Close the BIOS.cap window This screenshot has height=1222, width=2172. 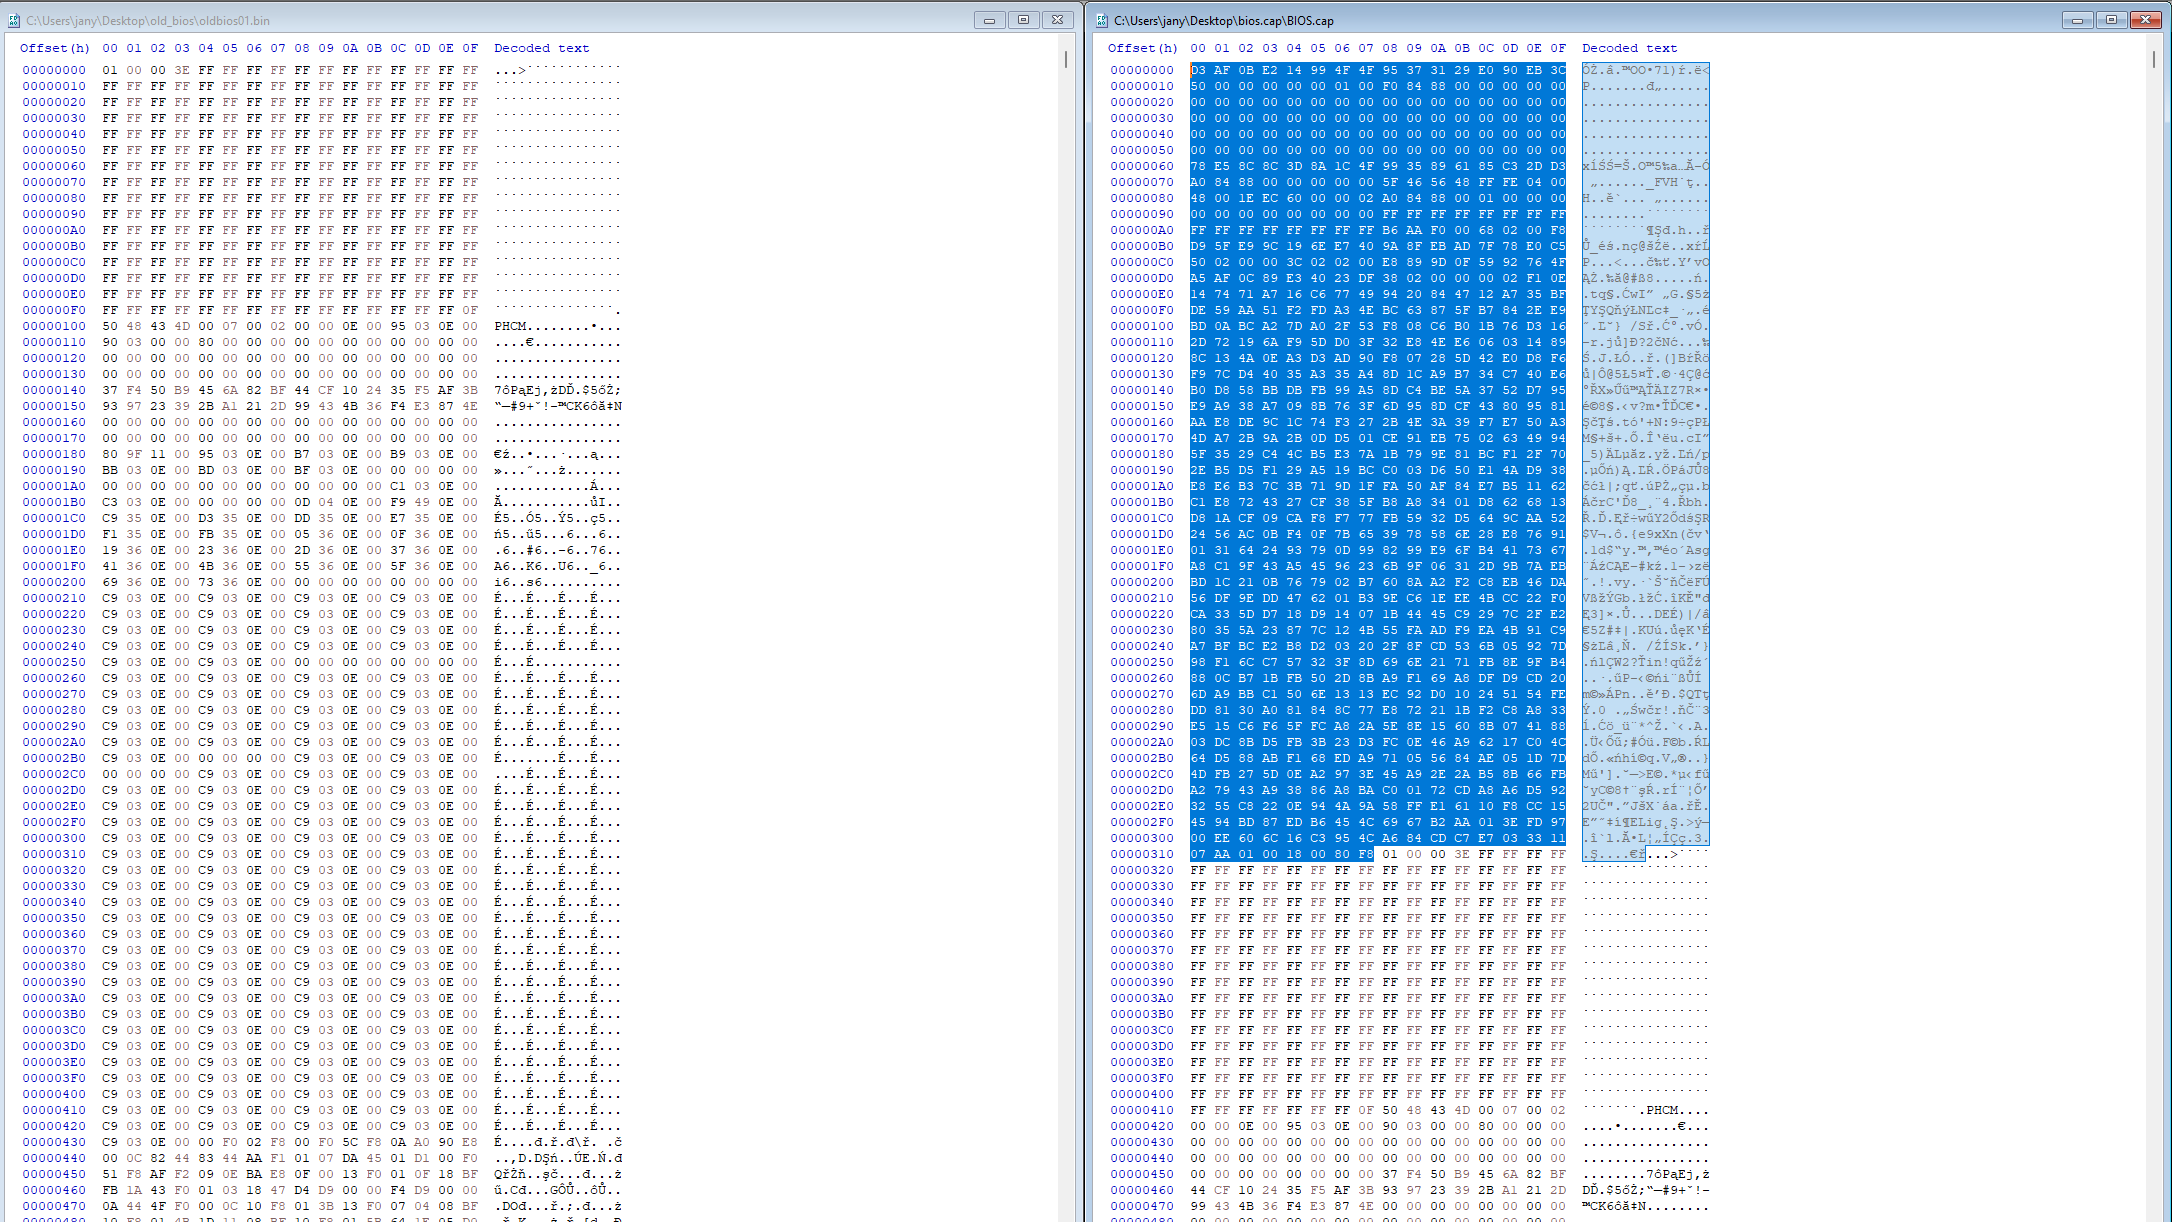point(2145,20)
